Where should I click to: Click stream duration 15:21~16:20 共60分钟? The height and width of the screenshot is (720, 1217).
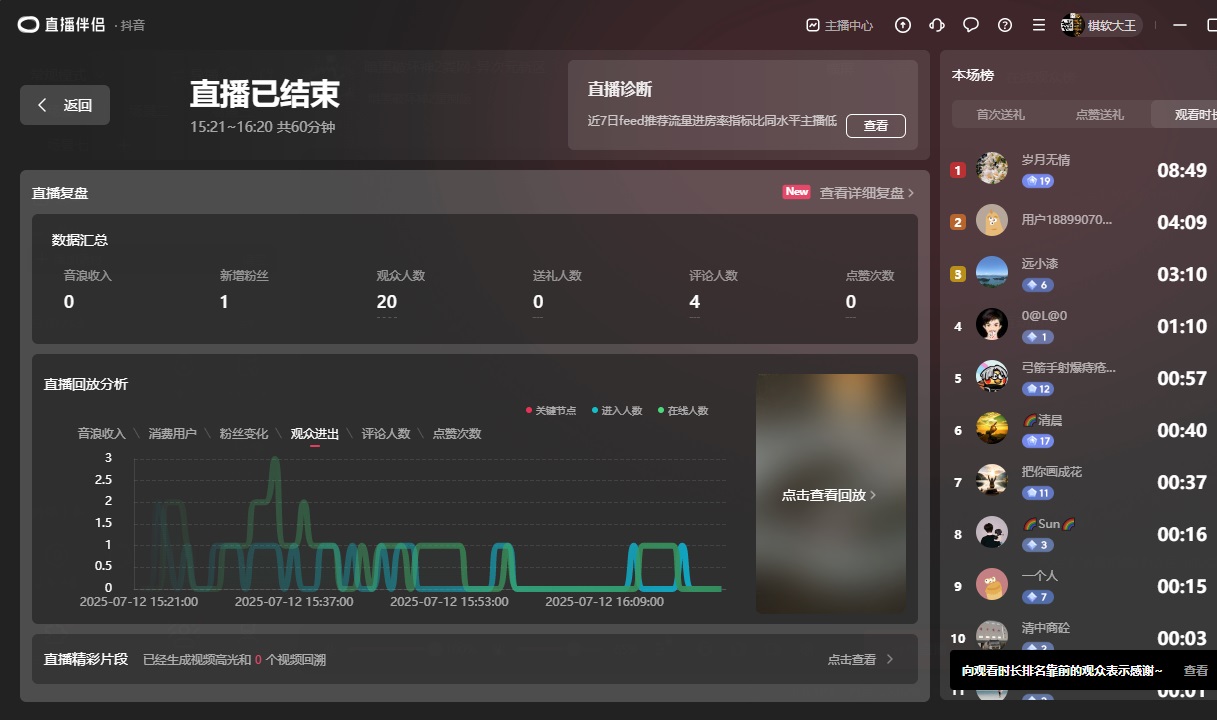pos(263,127)
